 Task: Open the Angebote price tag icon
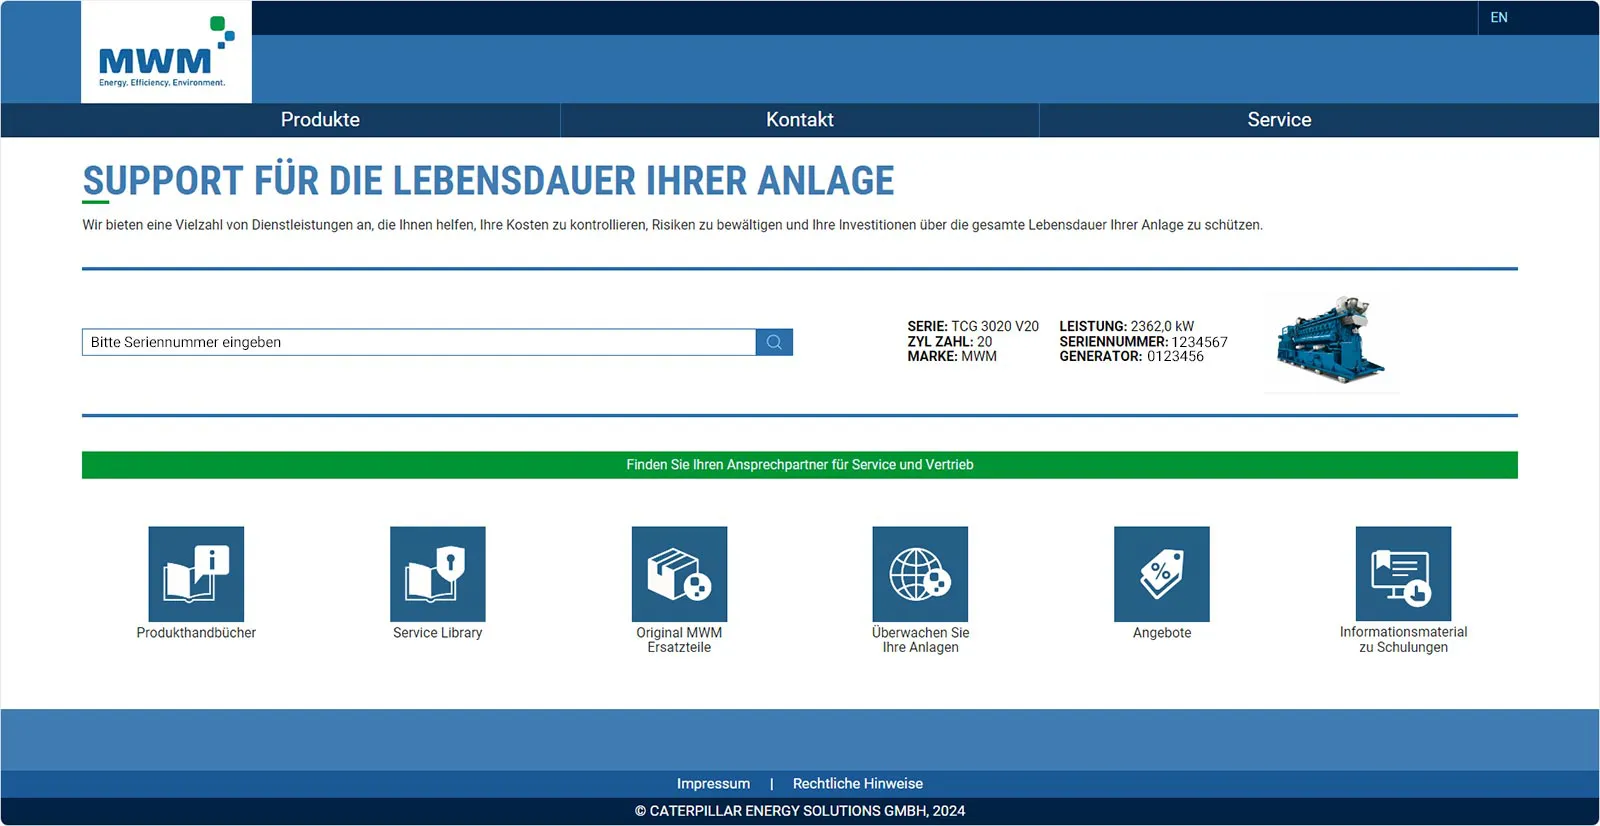point(1162,574)
